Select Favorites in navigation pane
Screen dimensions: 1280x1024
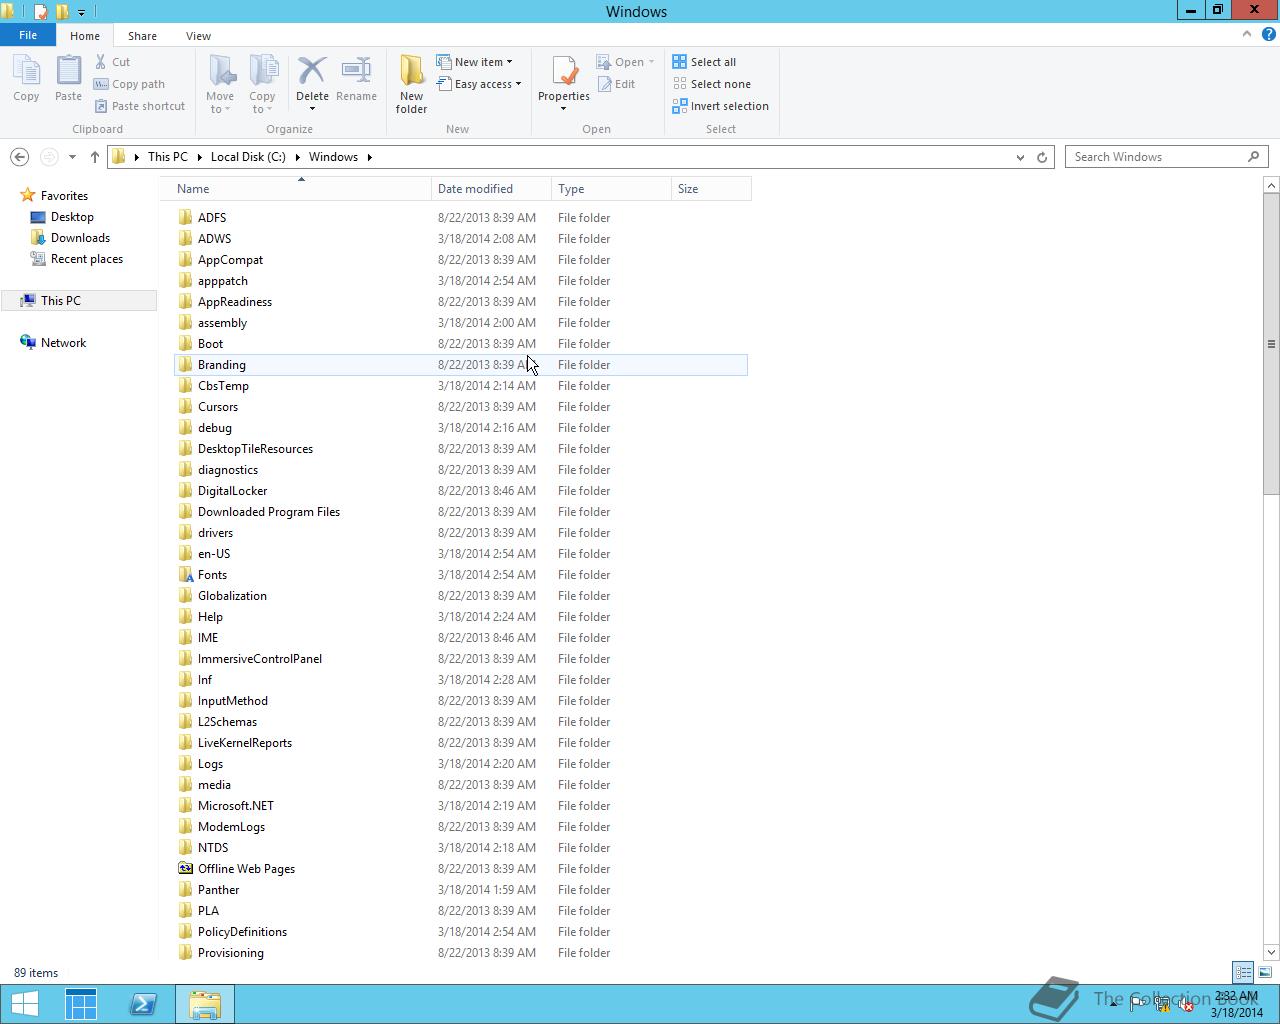(64, 196)
